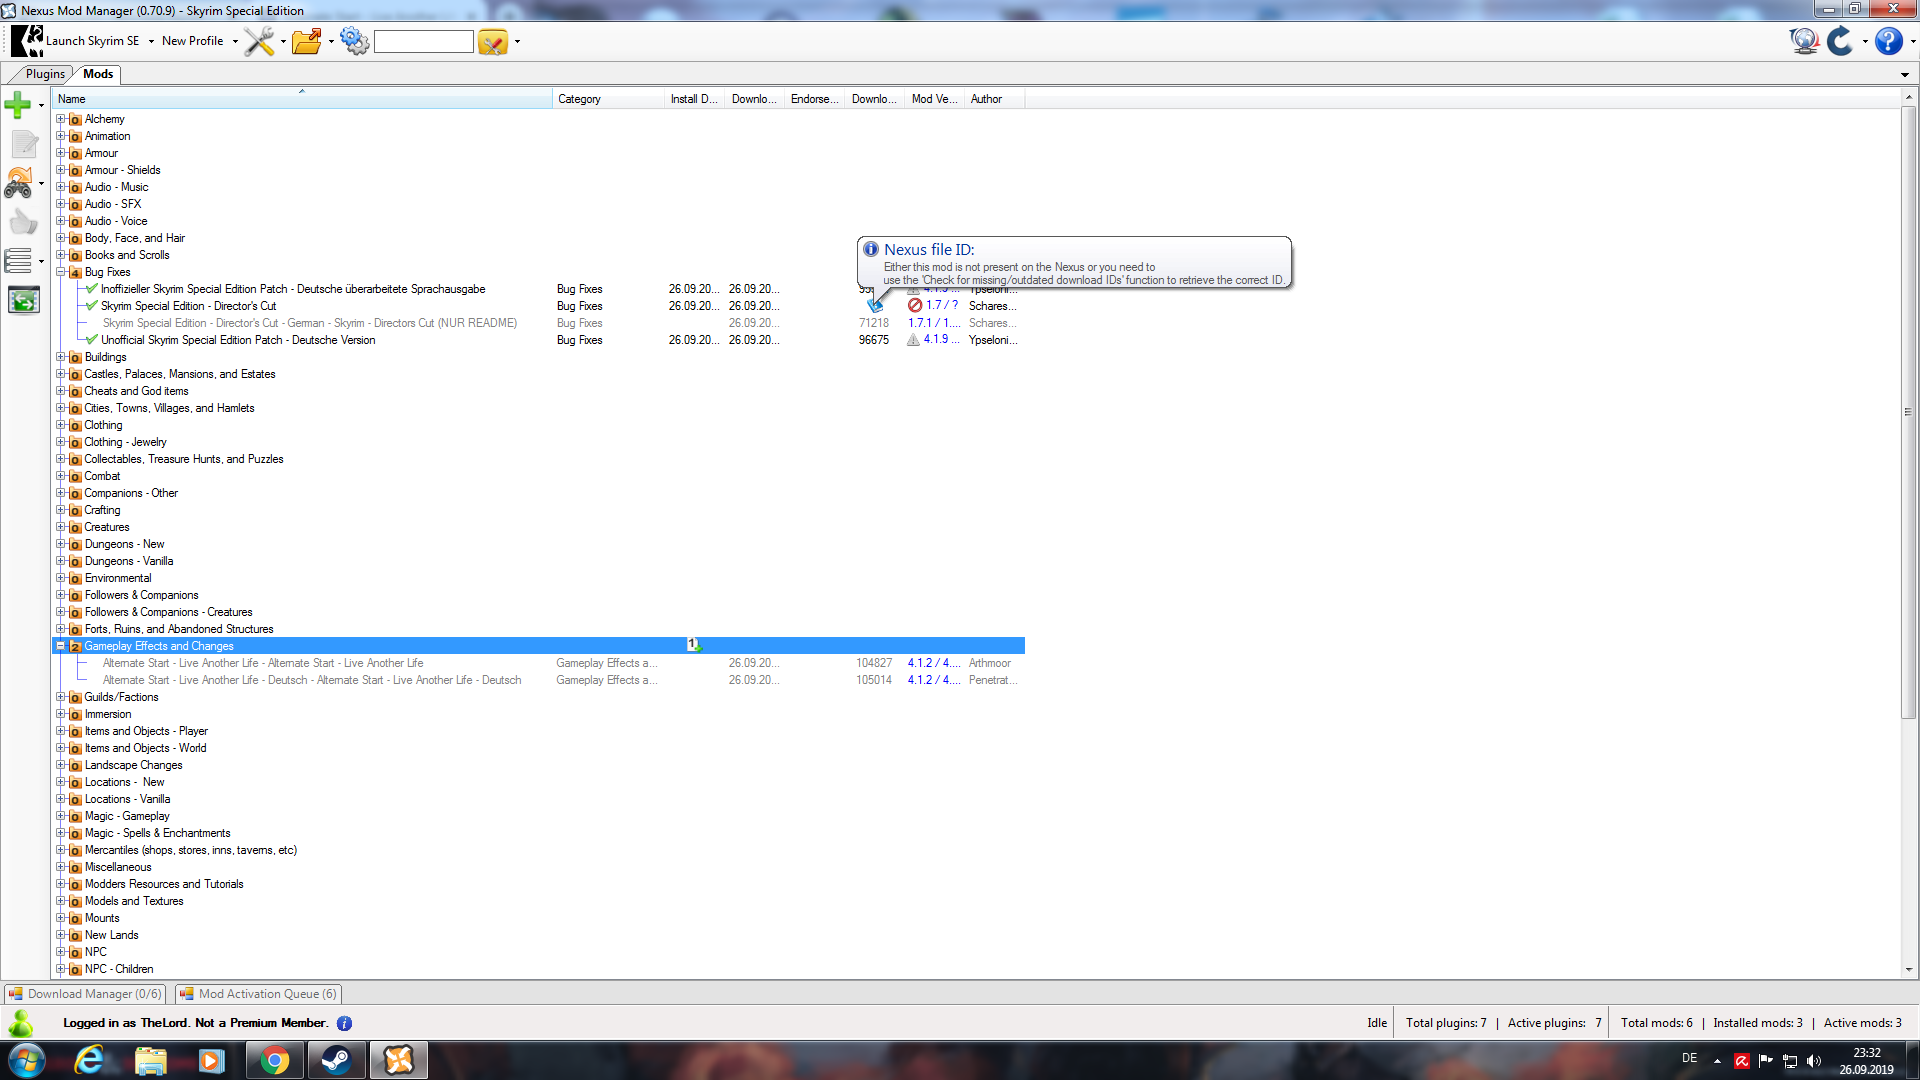Switch to the Plugins tab
Screen dimensions: 1920x1080
[45, 74]
